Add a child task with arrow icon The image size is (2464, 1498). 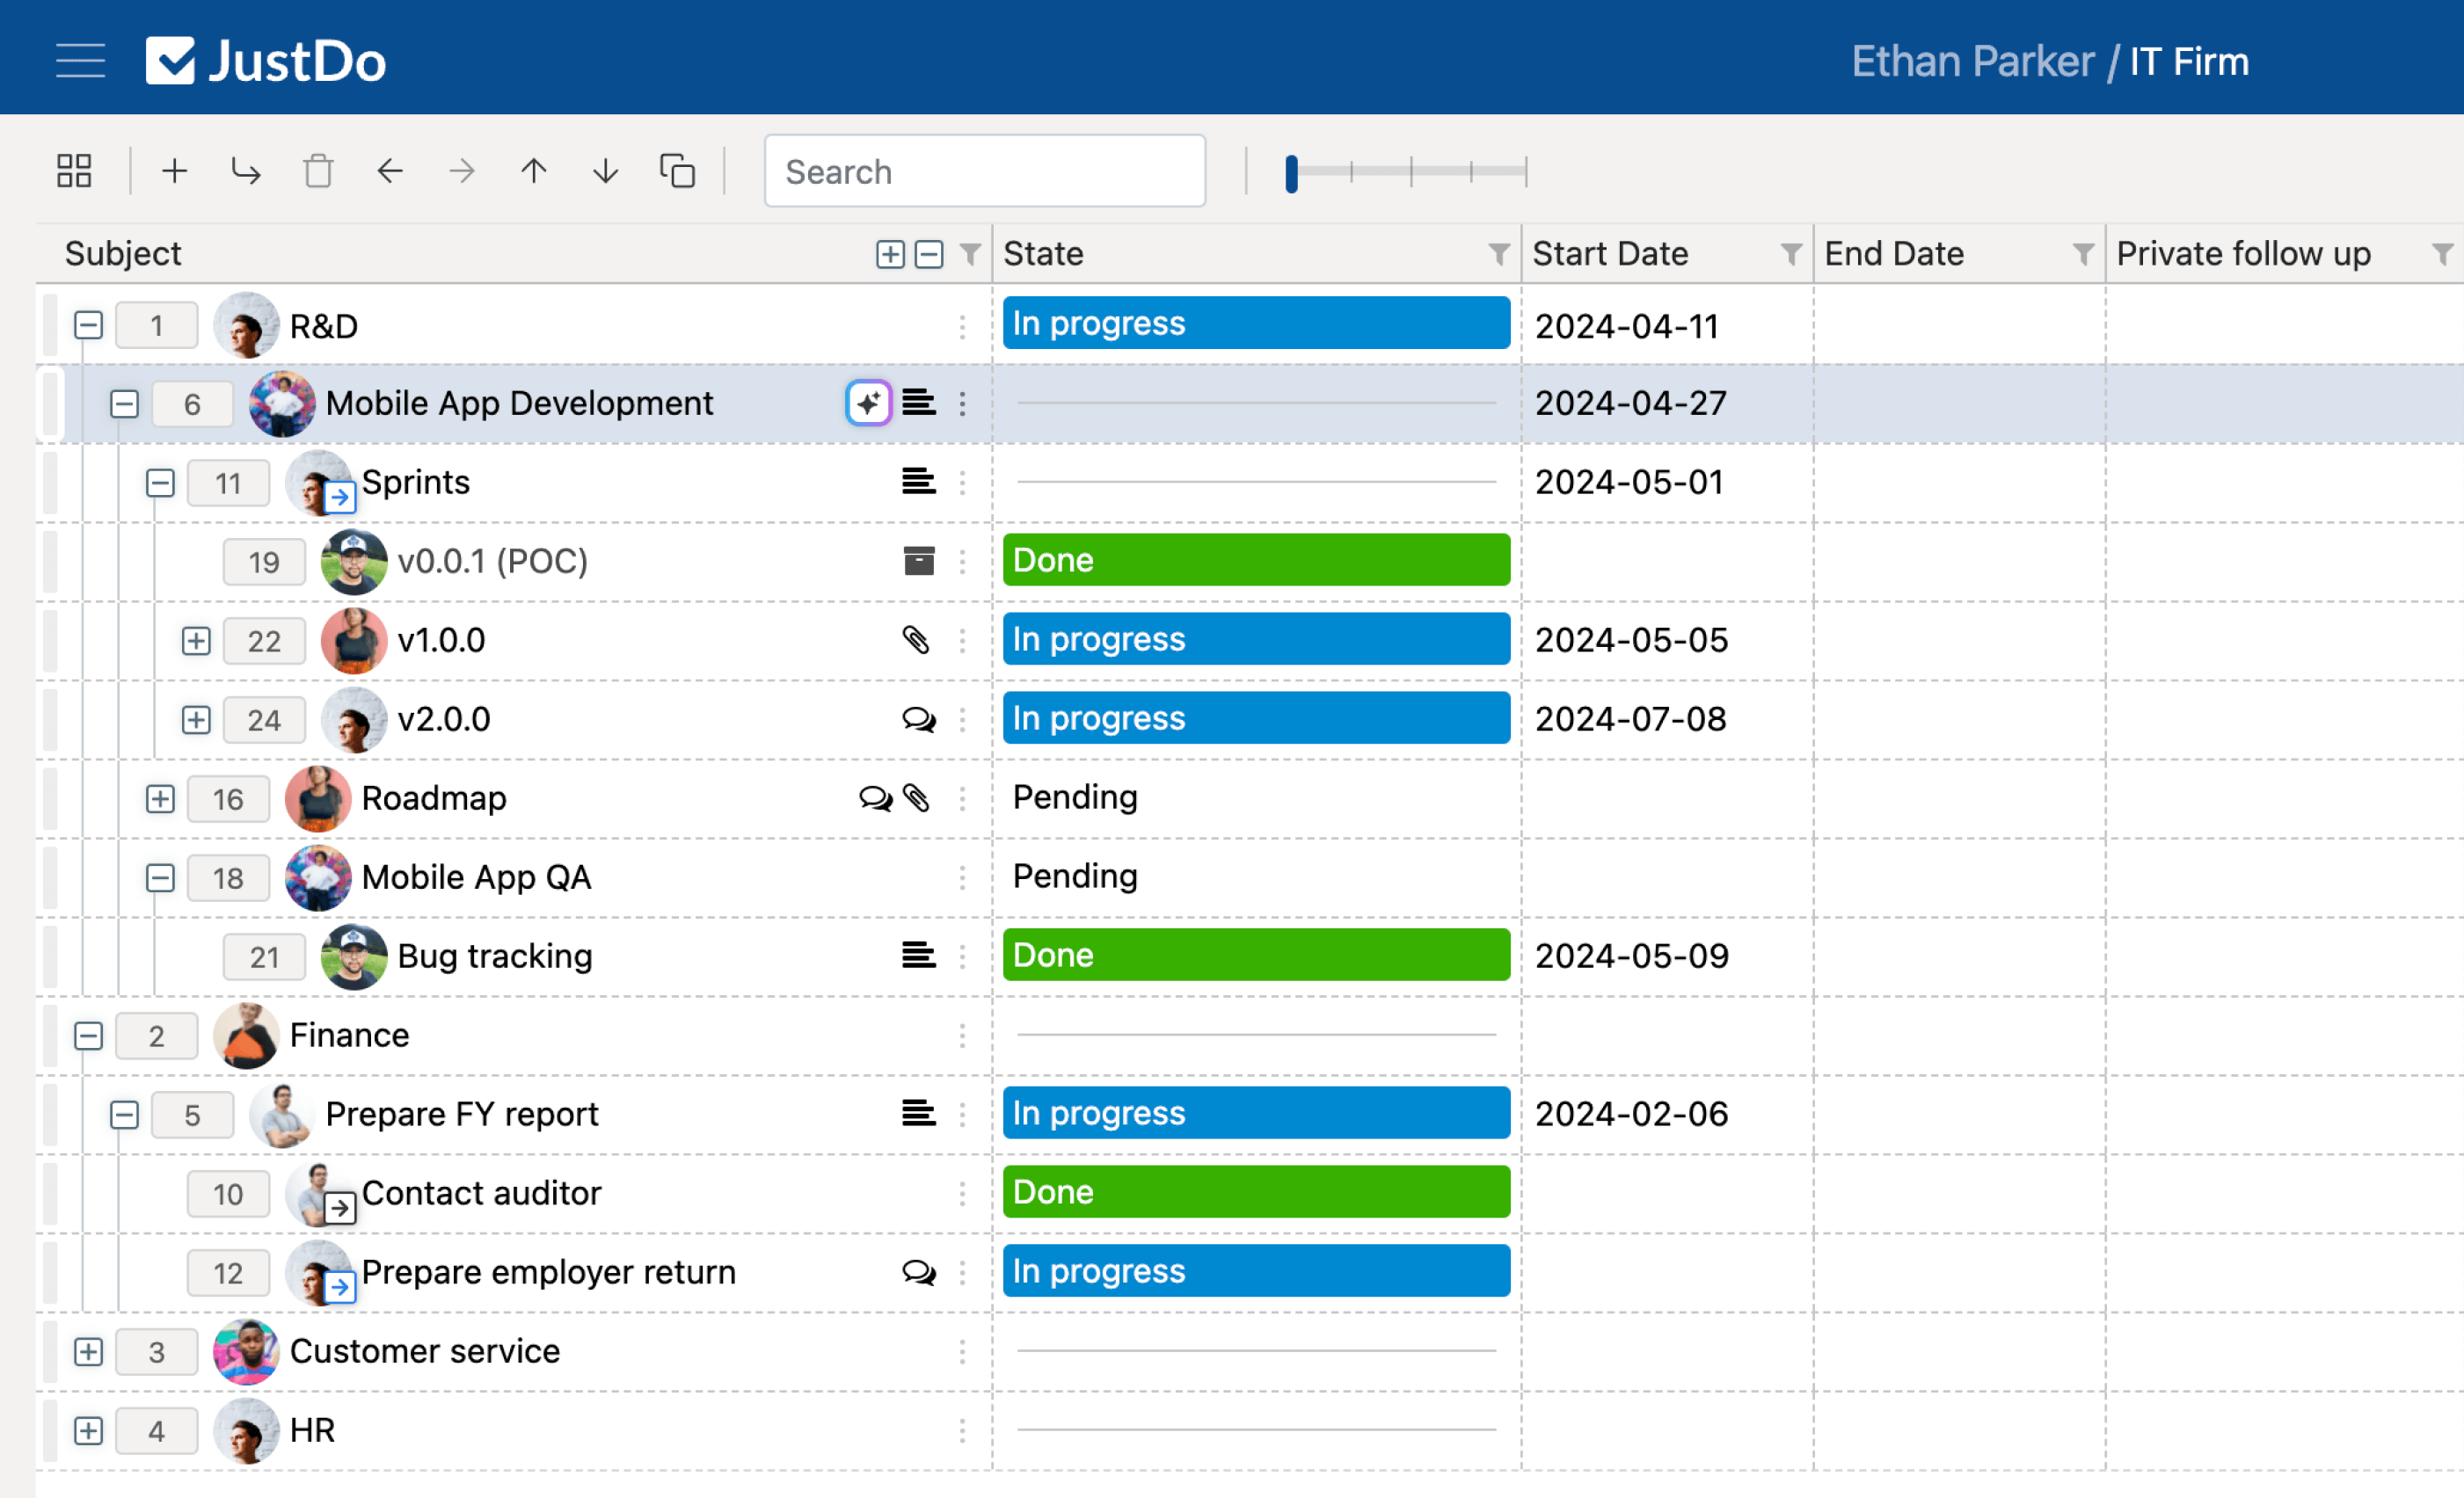tap(246, 171)
